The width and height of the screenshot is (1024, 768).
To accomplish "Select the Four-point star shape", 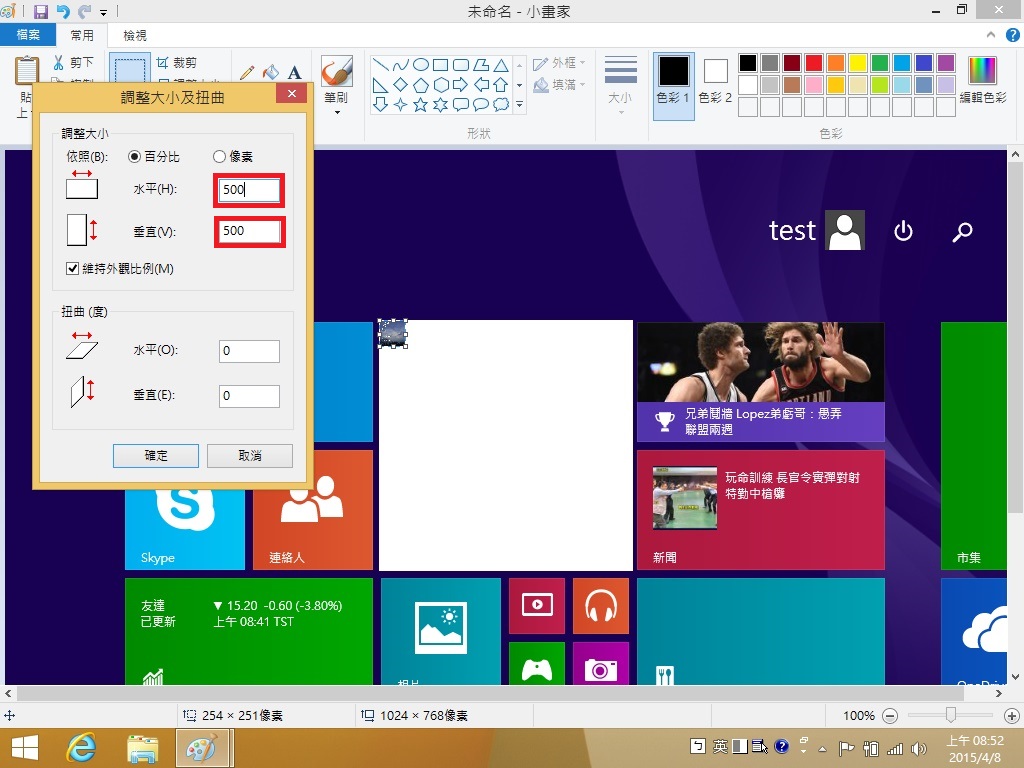I will (400, 104).
